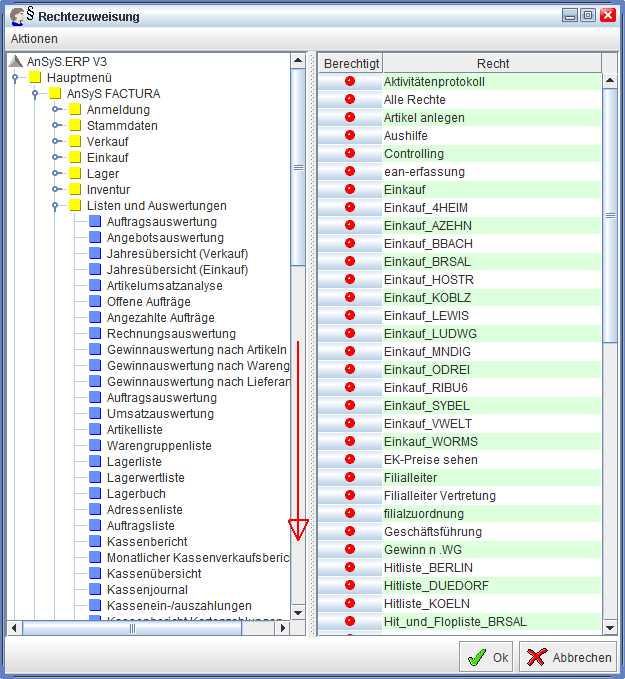Confirm with the Ok button
625x679 pixels.
click(x=486, y=657)
